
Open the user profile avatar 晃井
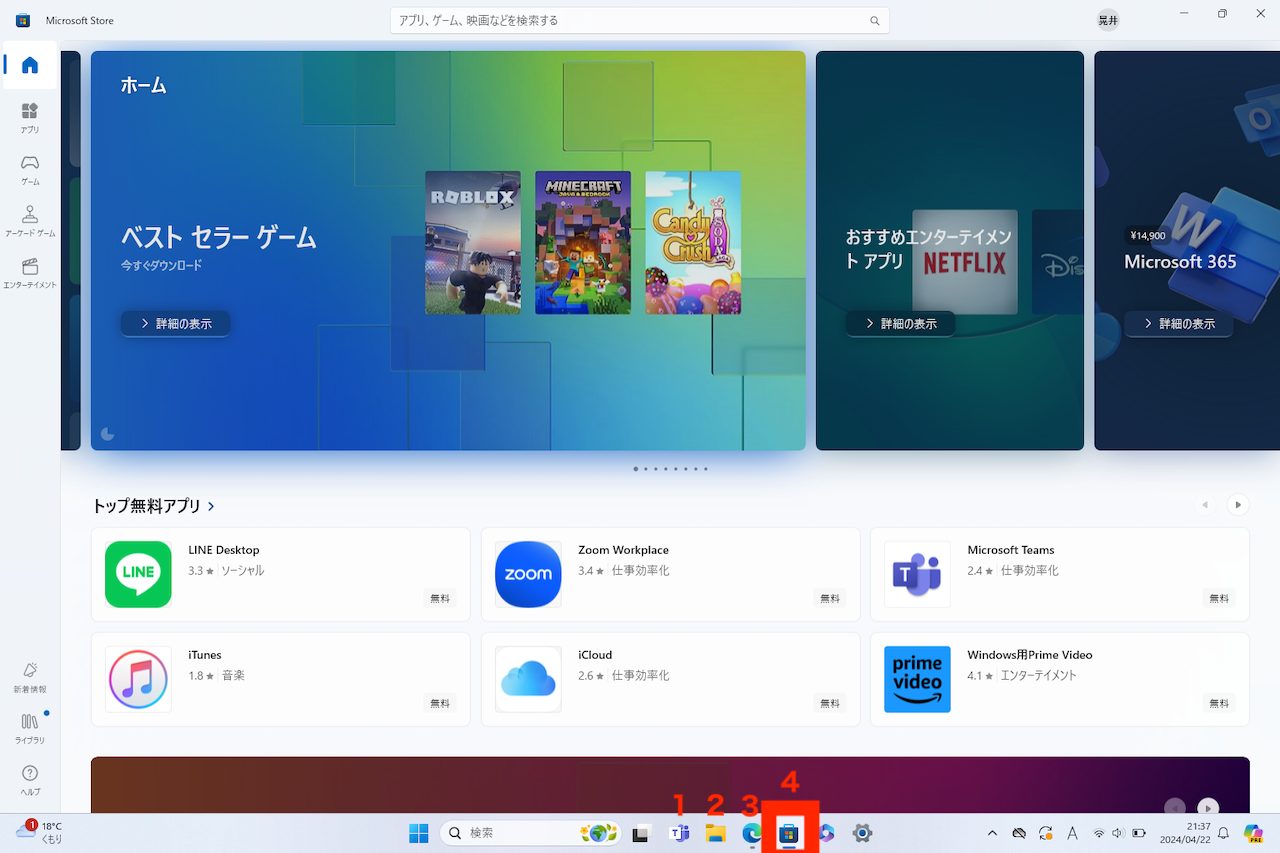pyautogui.click(x=1108, y=20)
